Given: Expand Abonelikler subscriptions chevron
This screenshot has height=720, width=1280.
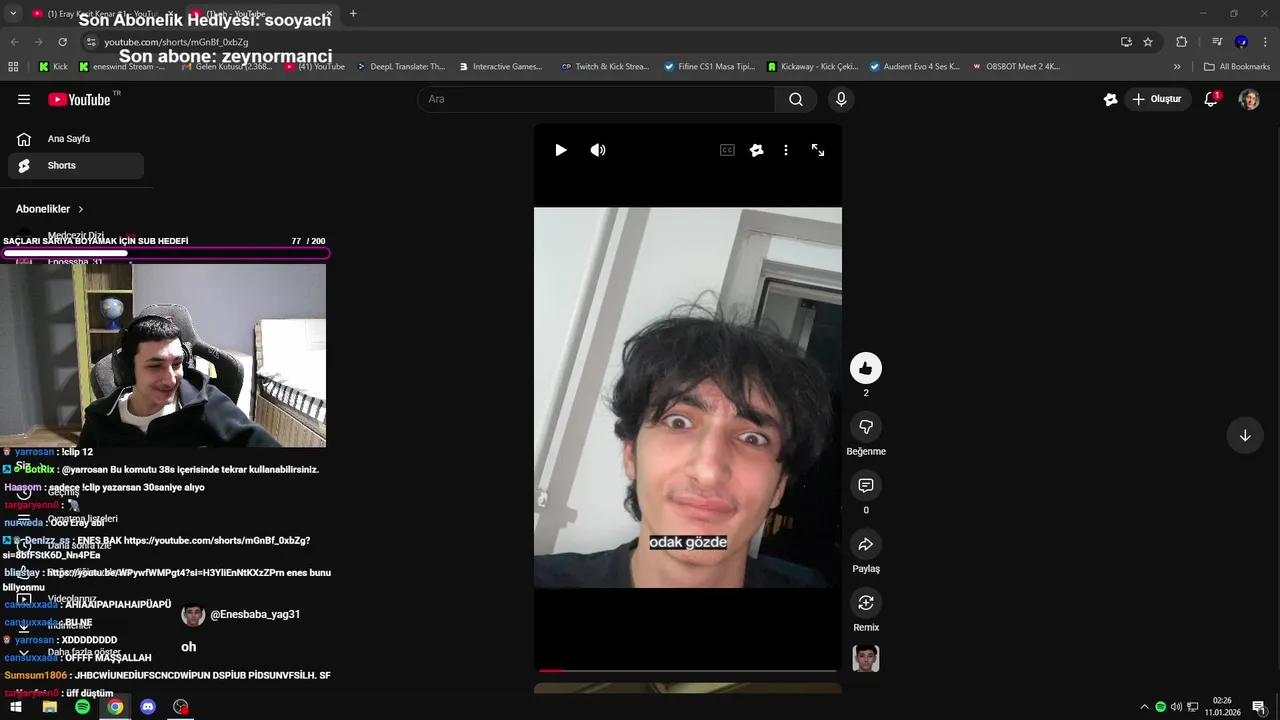Looking at the screenshot, I should [x=81, y=209].
